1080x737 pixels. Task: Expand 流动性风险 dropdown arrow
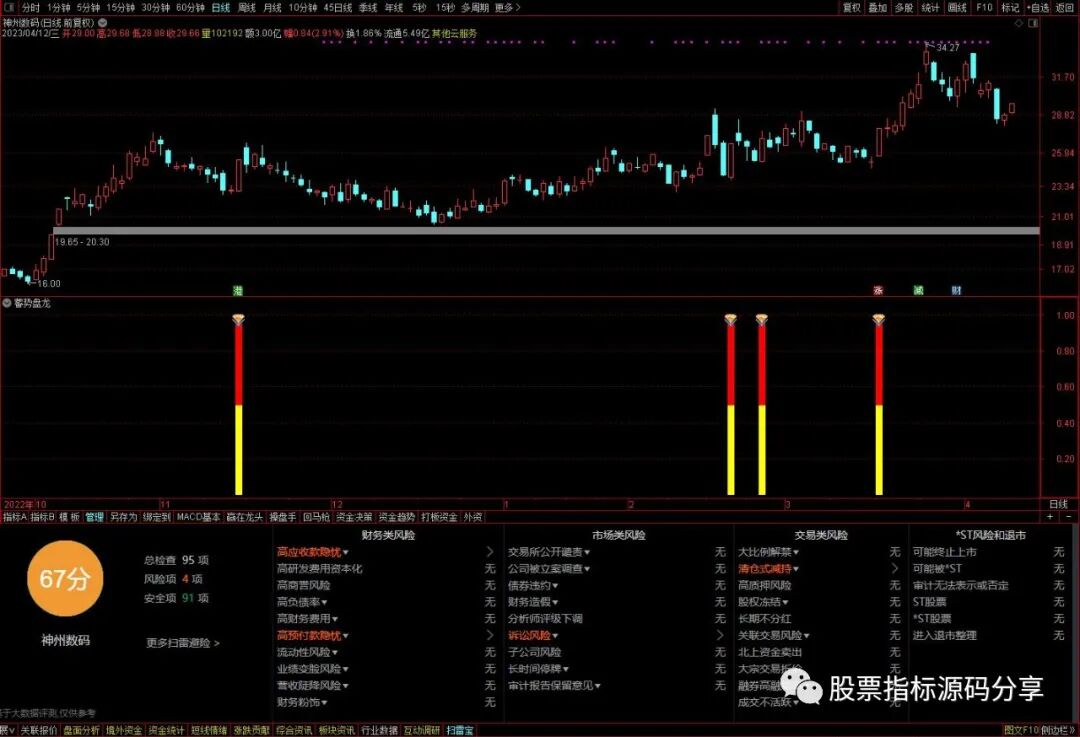click(x=335, y=652)
